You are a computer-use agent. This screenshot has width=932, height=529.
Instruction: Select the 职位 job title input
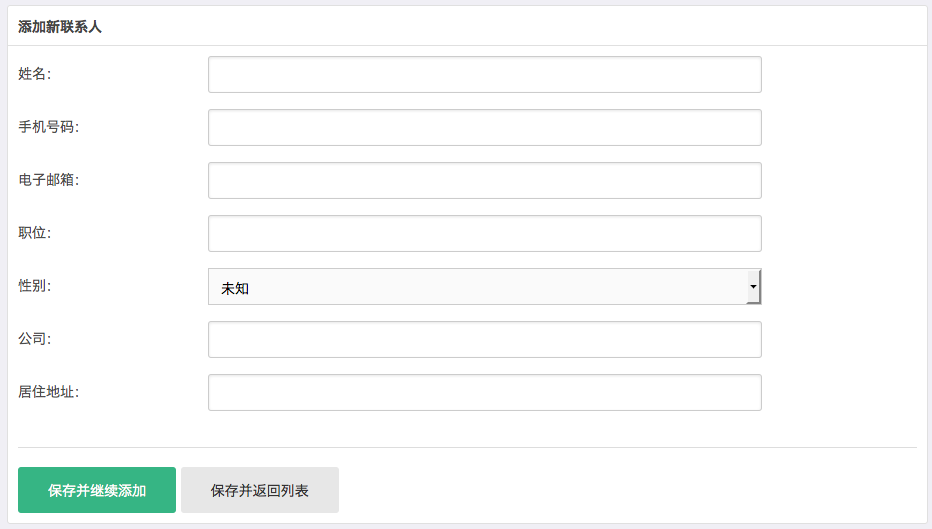(484, 234)
